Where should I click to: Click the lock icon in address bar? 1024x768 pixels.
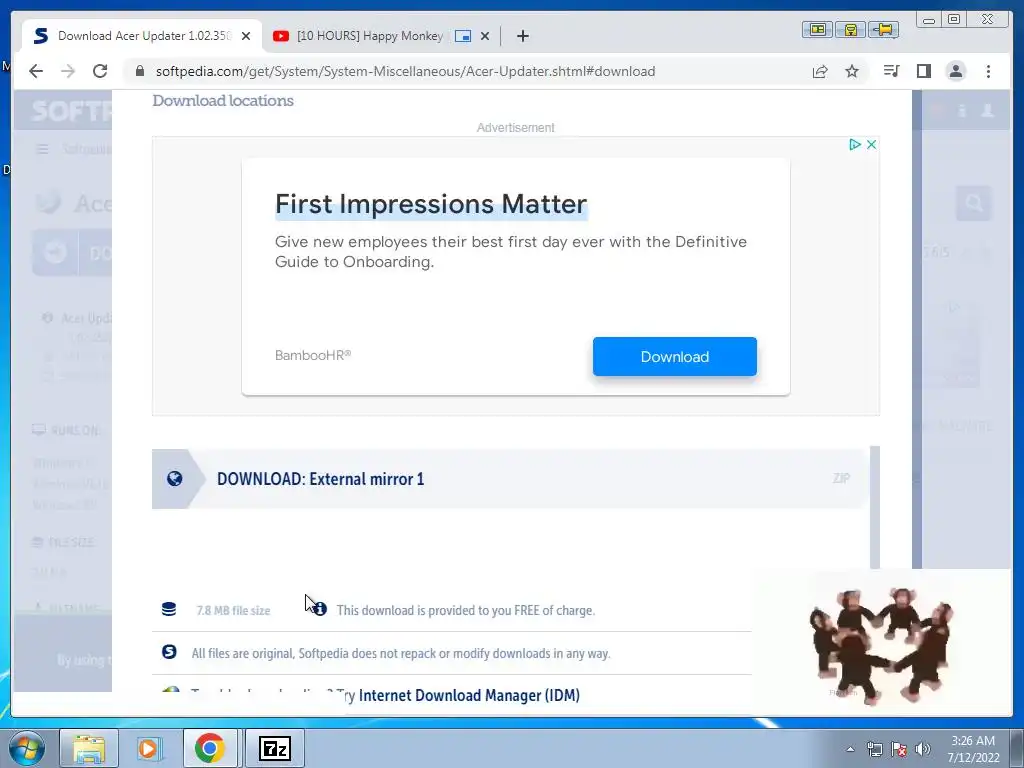point(140,71)
